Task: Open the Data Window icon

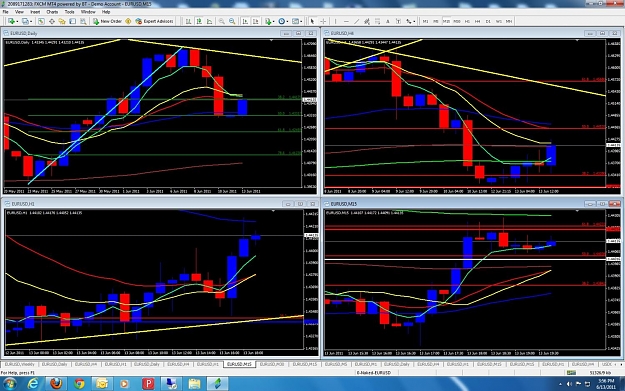Action: pos(52,21)
